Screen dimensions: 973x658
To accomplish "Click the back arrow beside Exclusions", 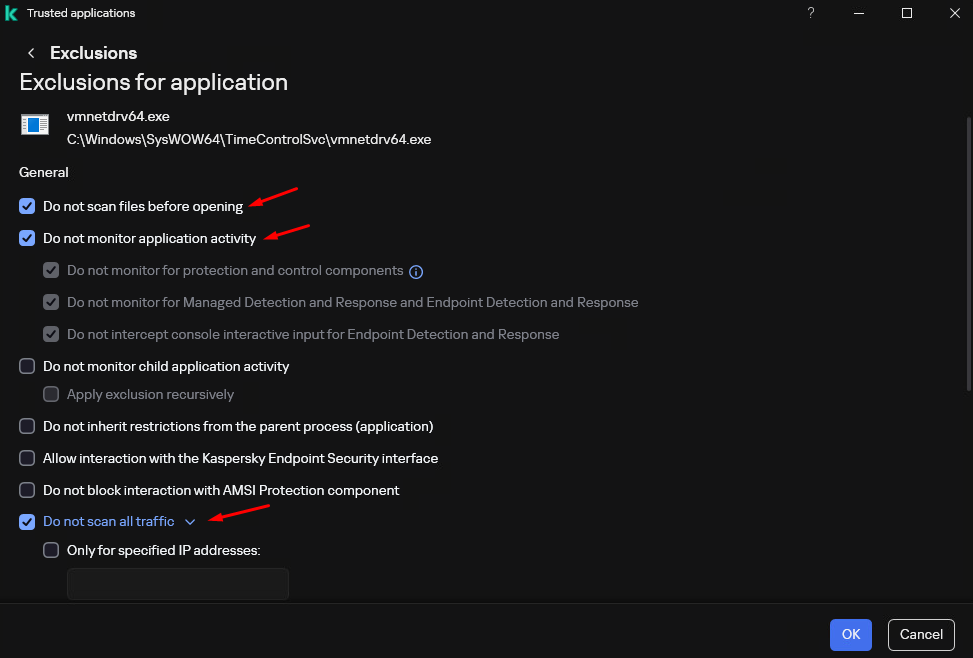I will [31, 52].
